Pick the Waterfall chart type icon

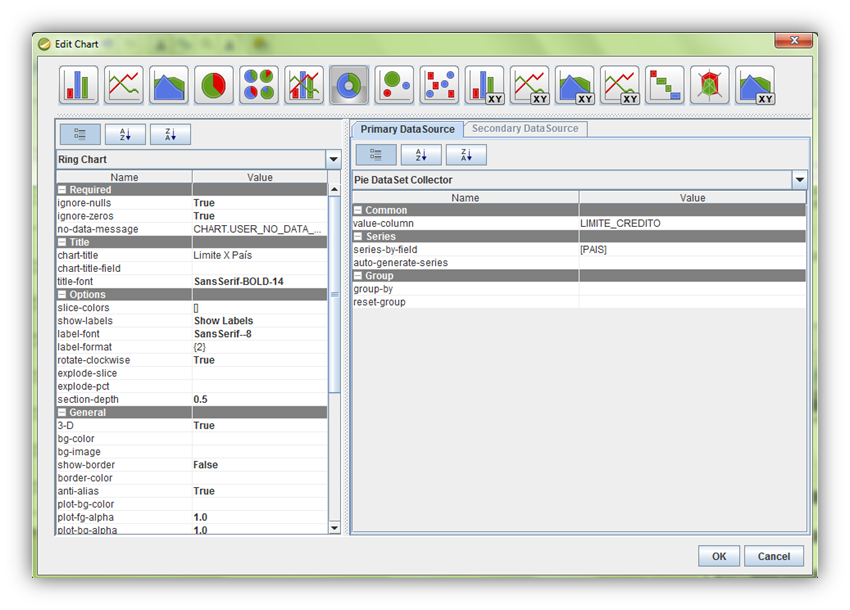click(665, 86)
